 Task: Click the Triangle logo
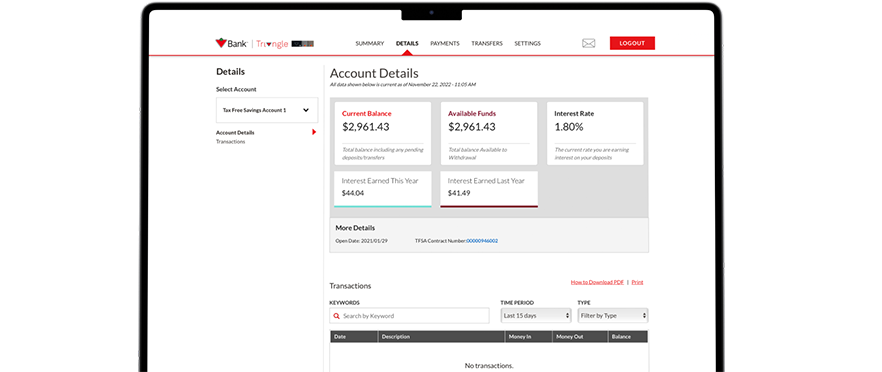[x=272, y=44]
